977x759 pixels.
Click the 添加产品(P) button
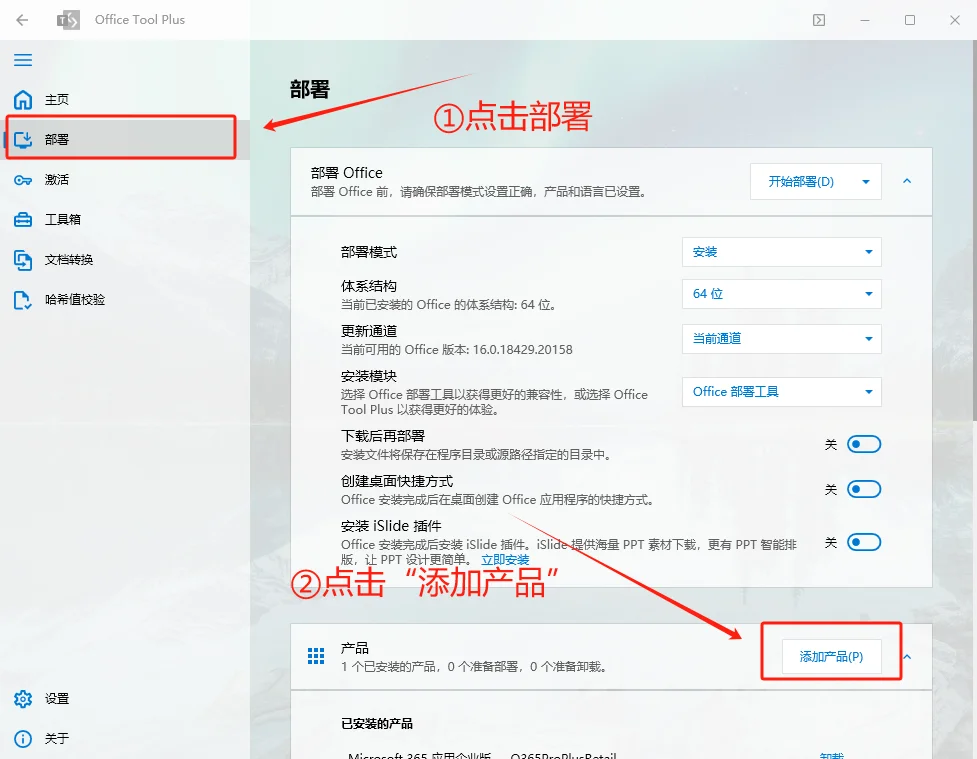(831, 656)
